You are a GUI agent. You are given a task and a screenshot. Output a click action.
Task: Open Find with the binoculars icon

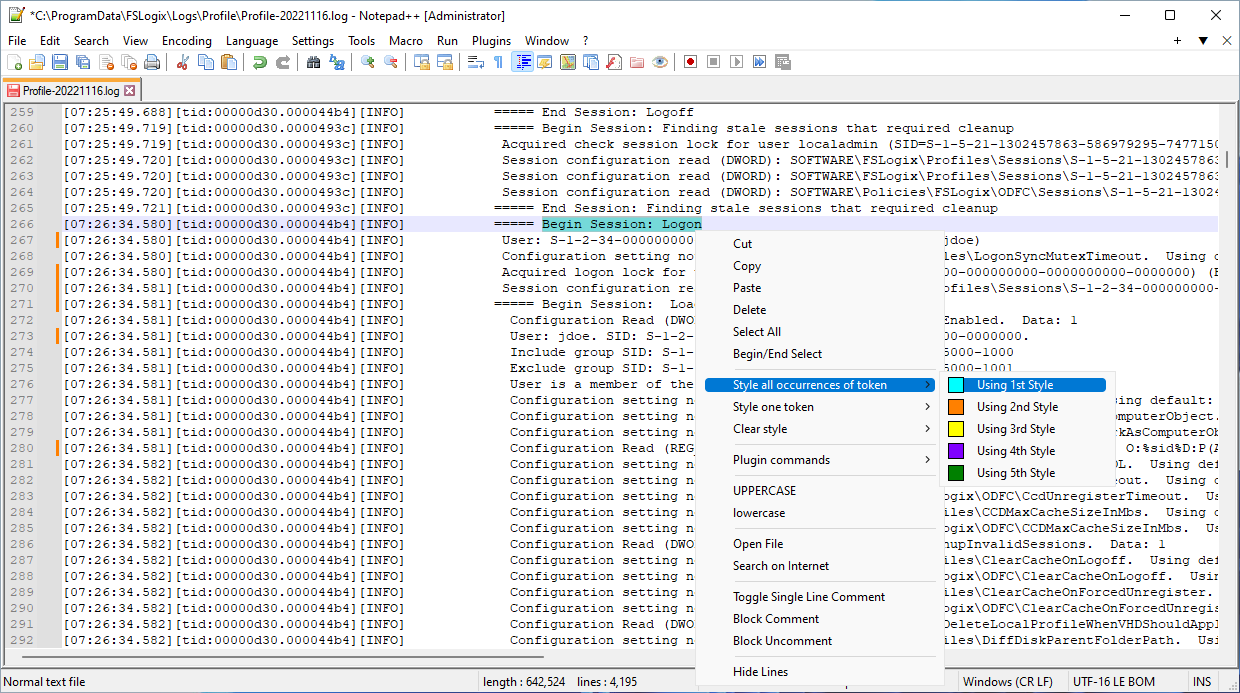[313, 62]
